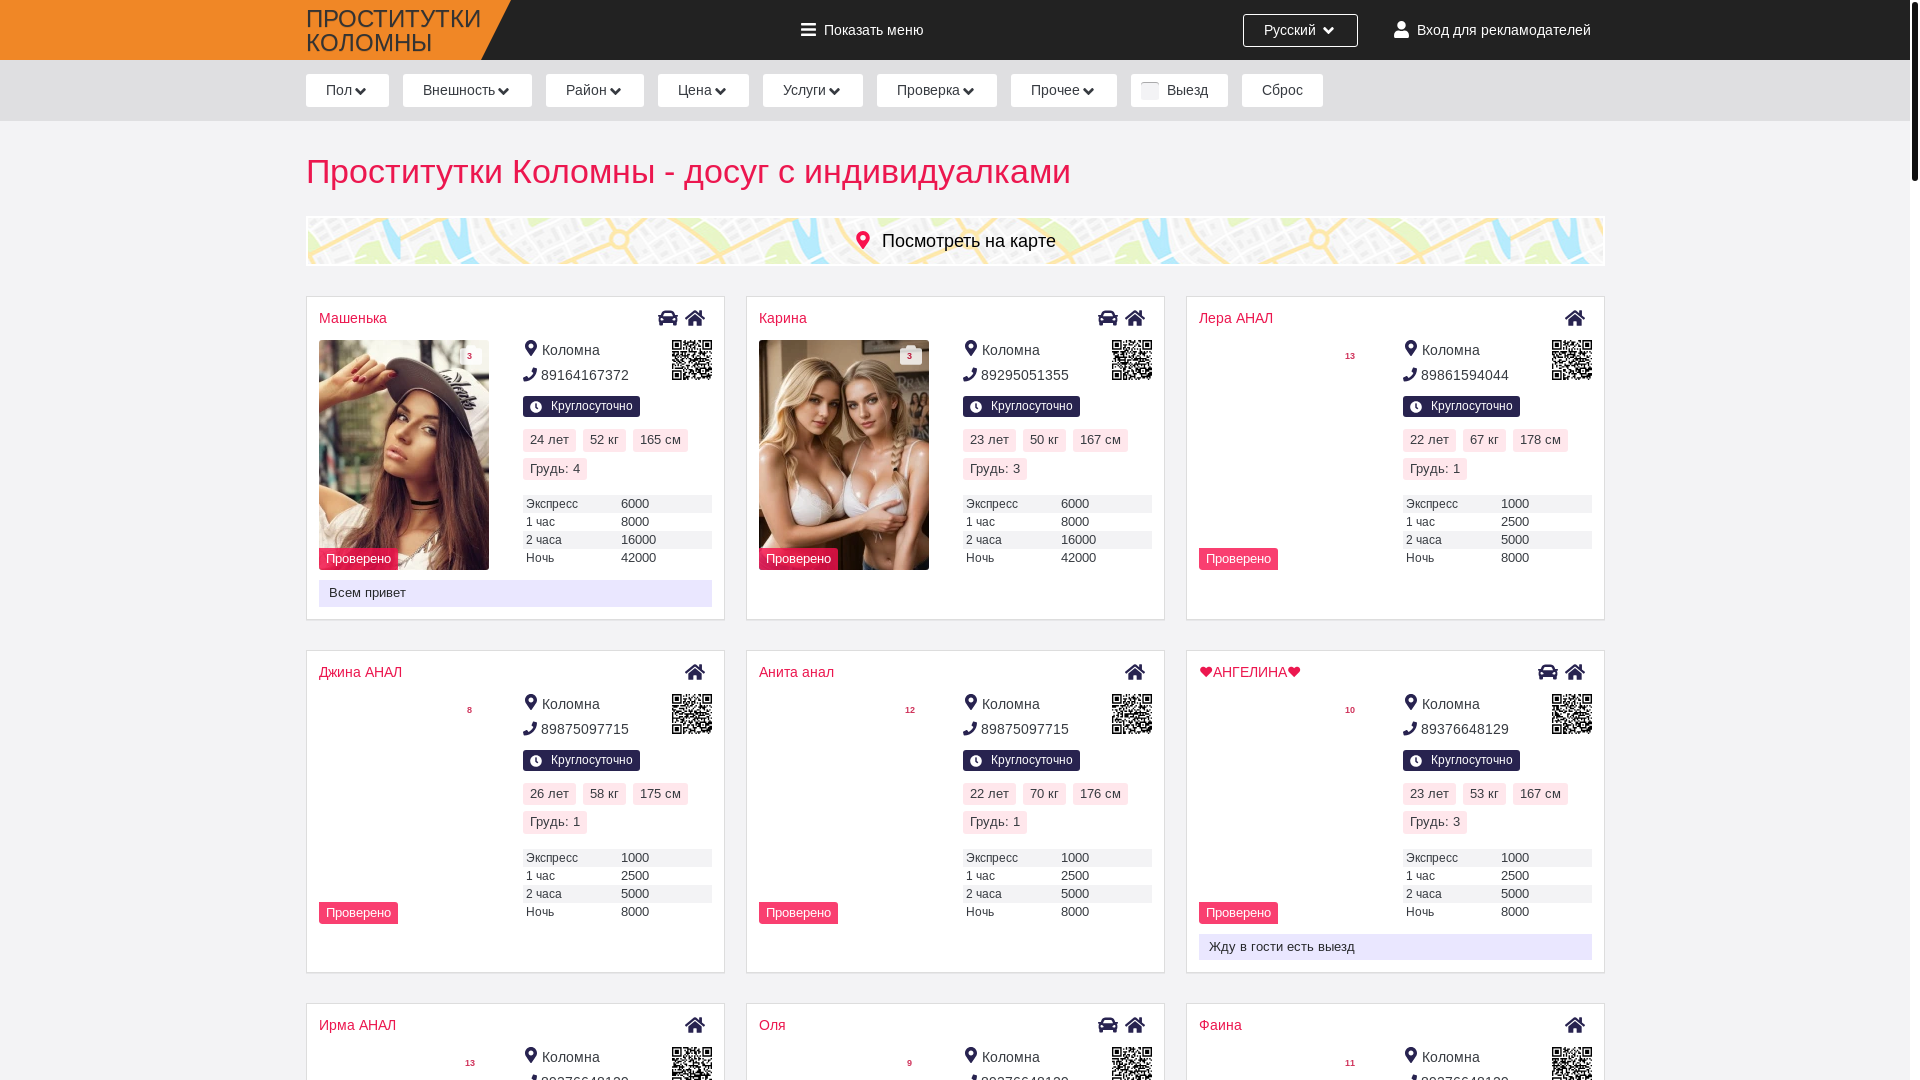Open the Машенька profile name link

point(353,318)
